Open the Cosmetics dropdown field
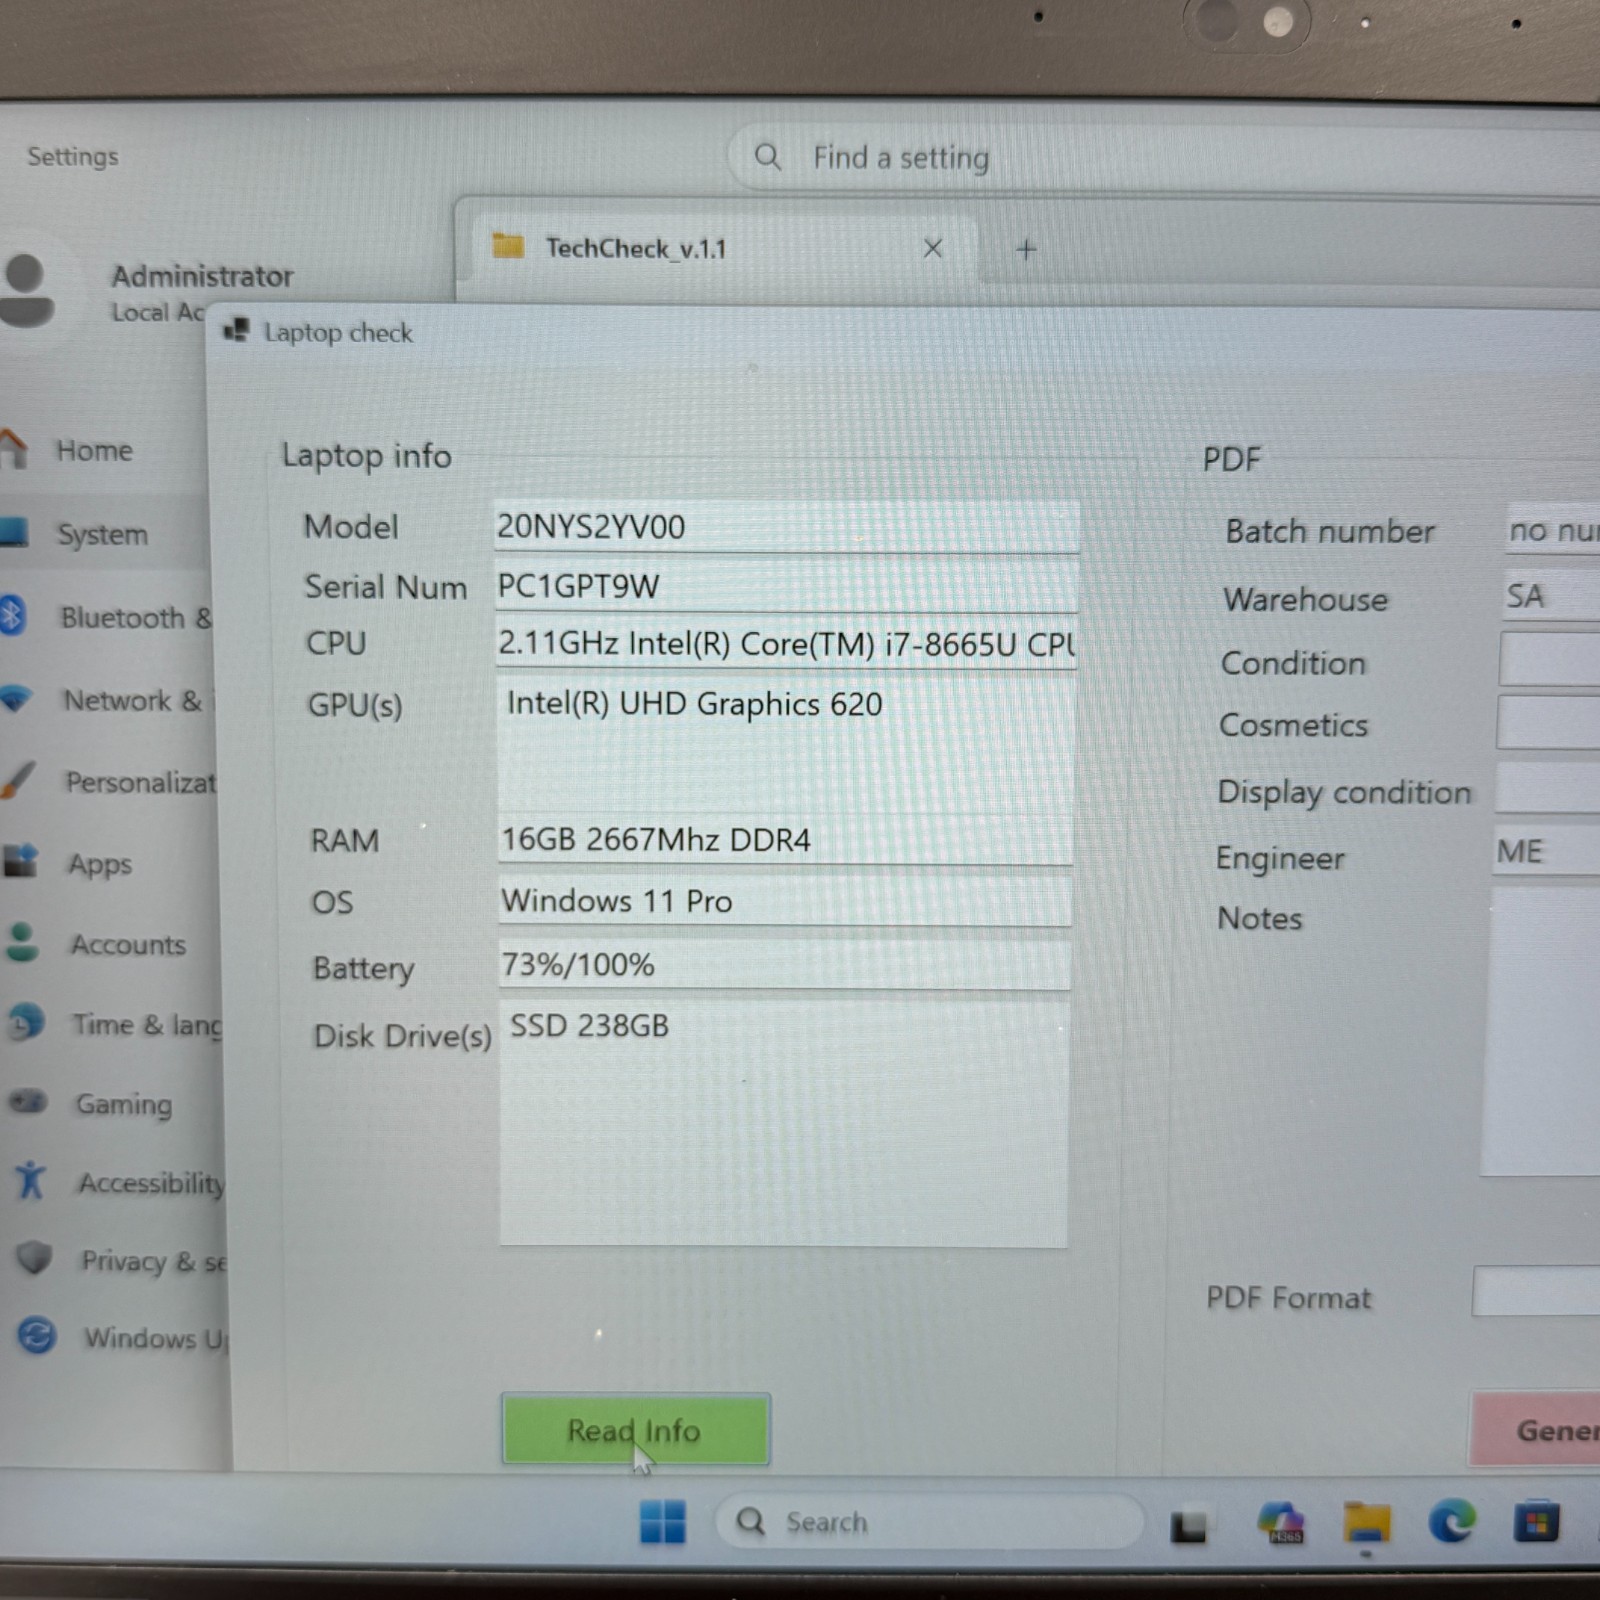This screenshot has width=1600, height=1600. tap(1548, 722)
